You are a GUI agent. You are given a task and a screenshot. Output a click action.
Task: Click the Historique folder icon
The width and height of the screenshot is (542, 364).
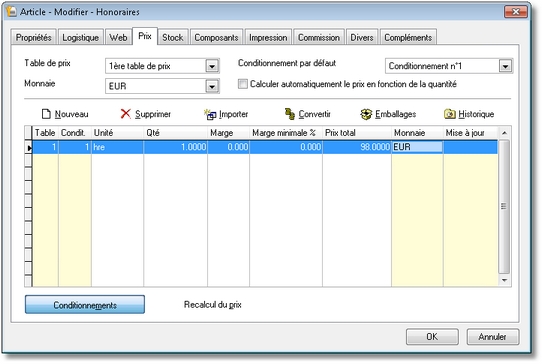450,114
